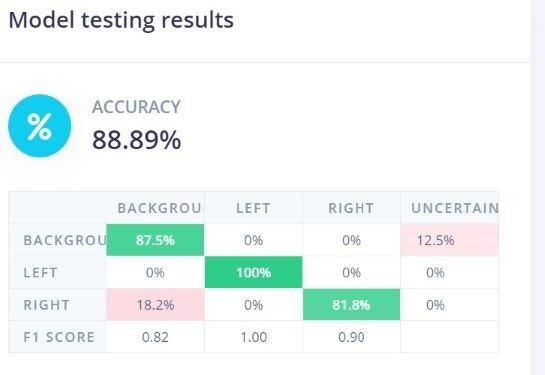Click the ACCURACY label

pyautogui.click(x=136, y=107)
